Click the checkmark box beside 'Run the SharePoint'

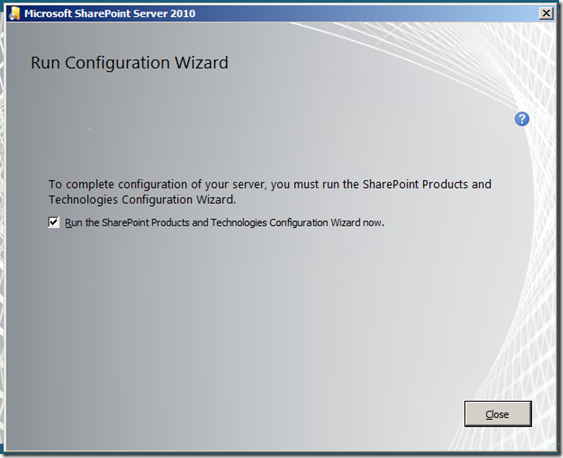coord(53,223)
